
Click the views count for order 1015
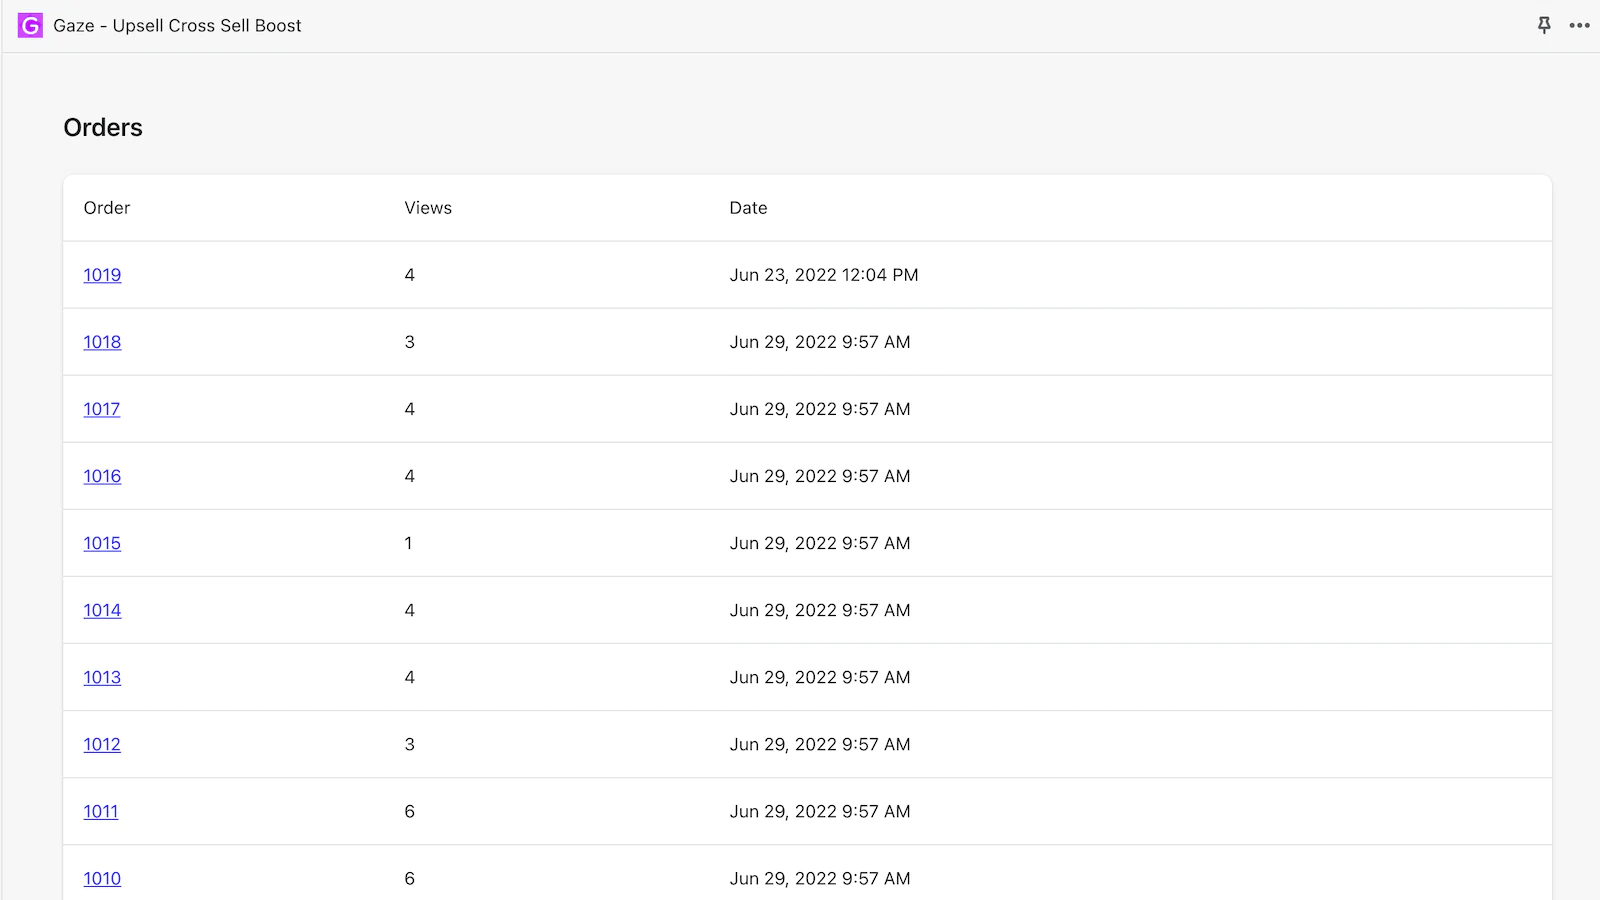tap(408, 543)
